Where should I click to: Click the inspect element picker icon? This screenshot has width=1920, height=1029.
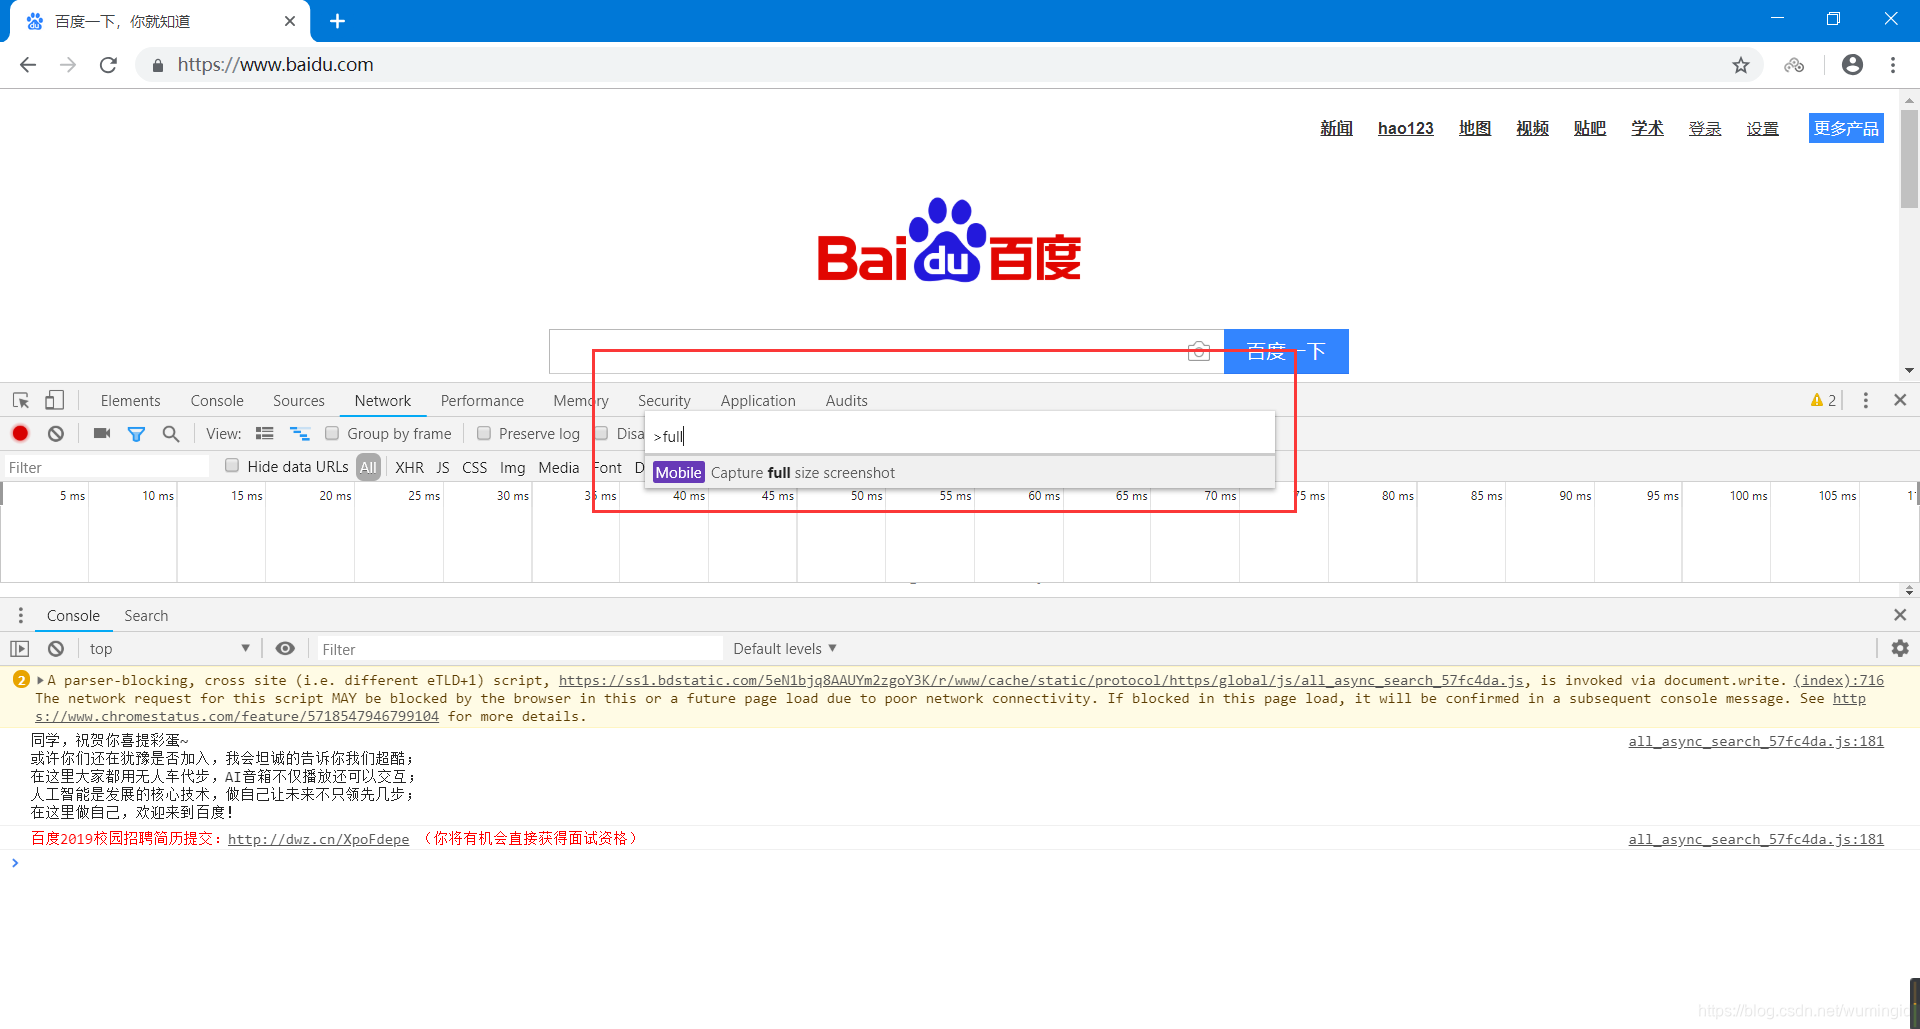pos(21,400)
